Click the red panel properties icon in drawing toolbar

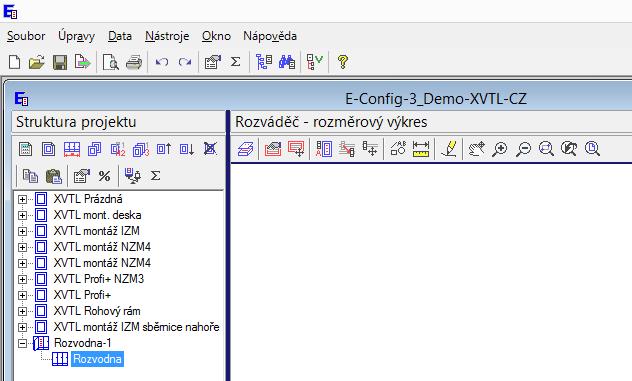tap(273, 149)
